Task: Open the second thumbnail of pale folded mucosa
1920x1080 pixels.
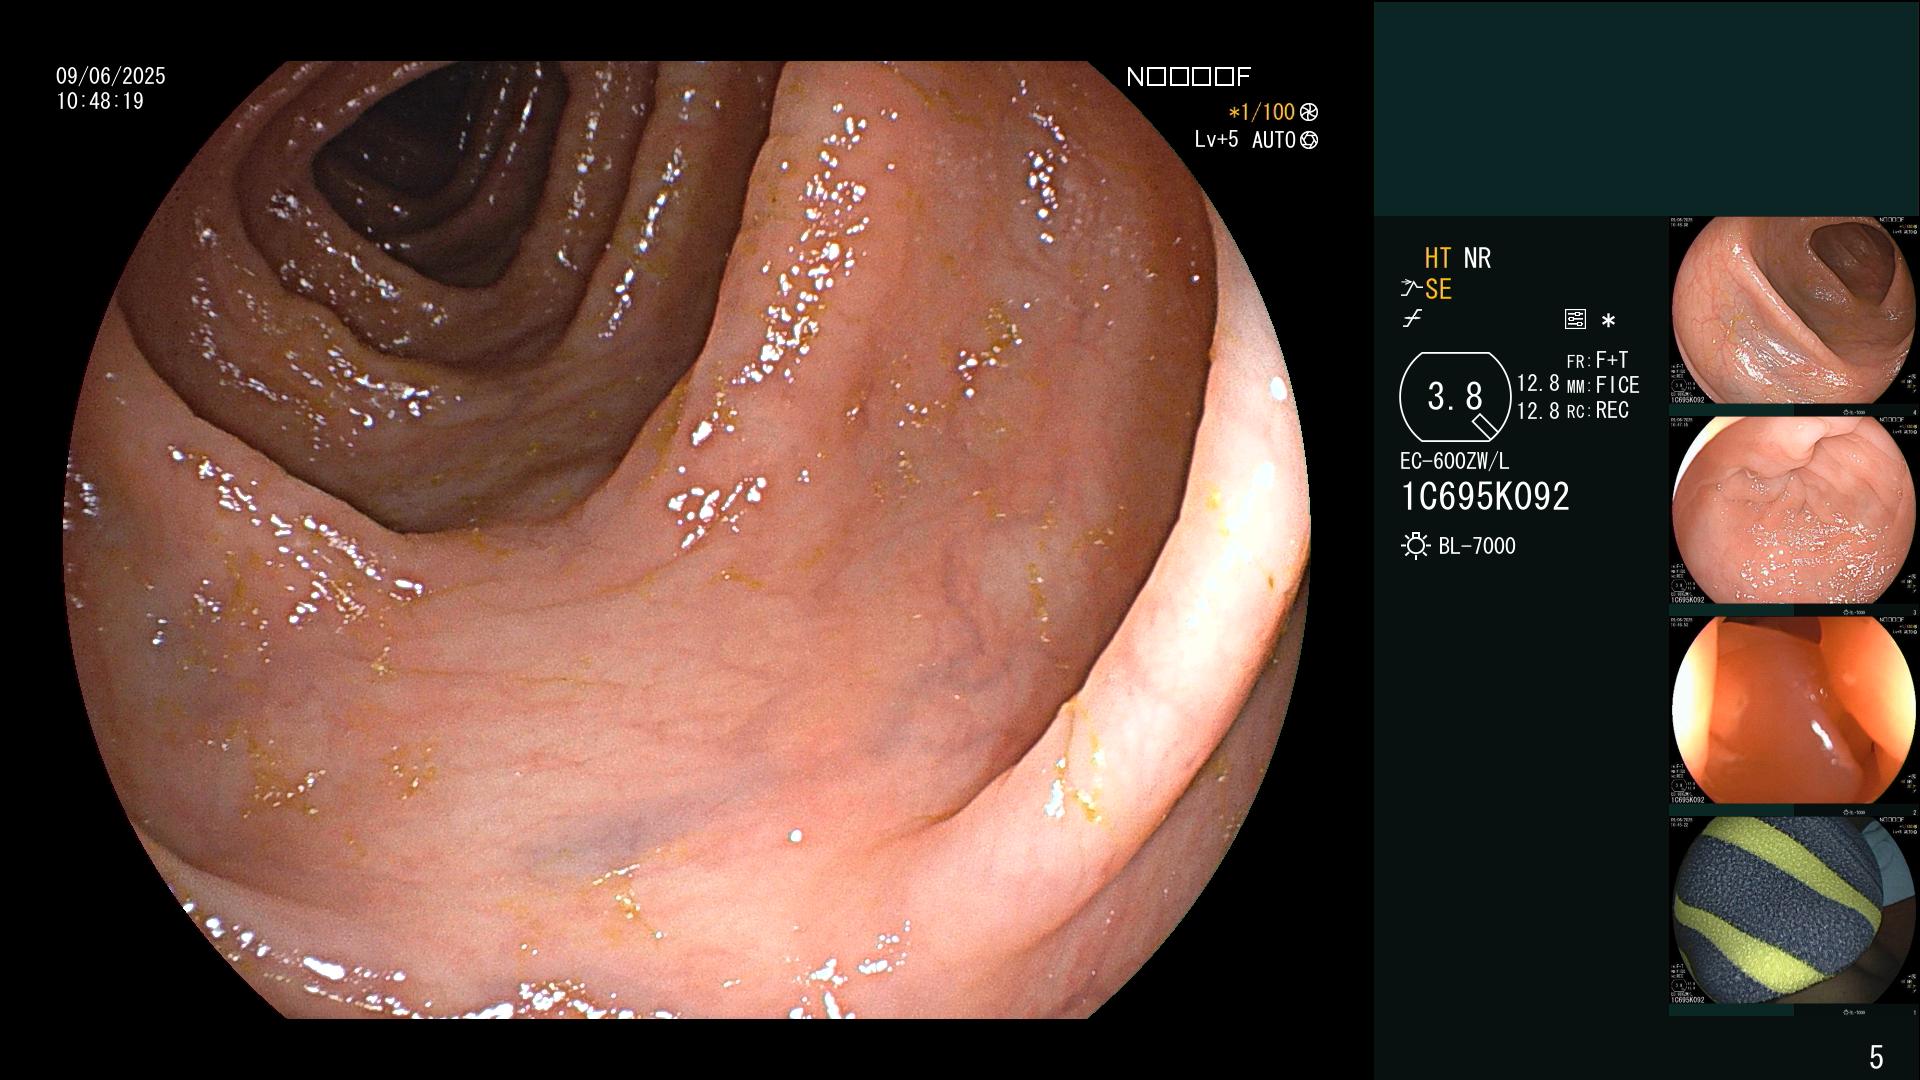Action: [x=1794, y=511]
